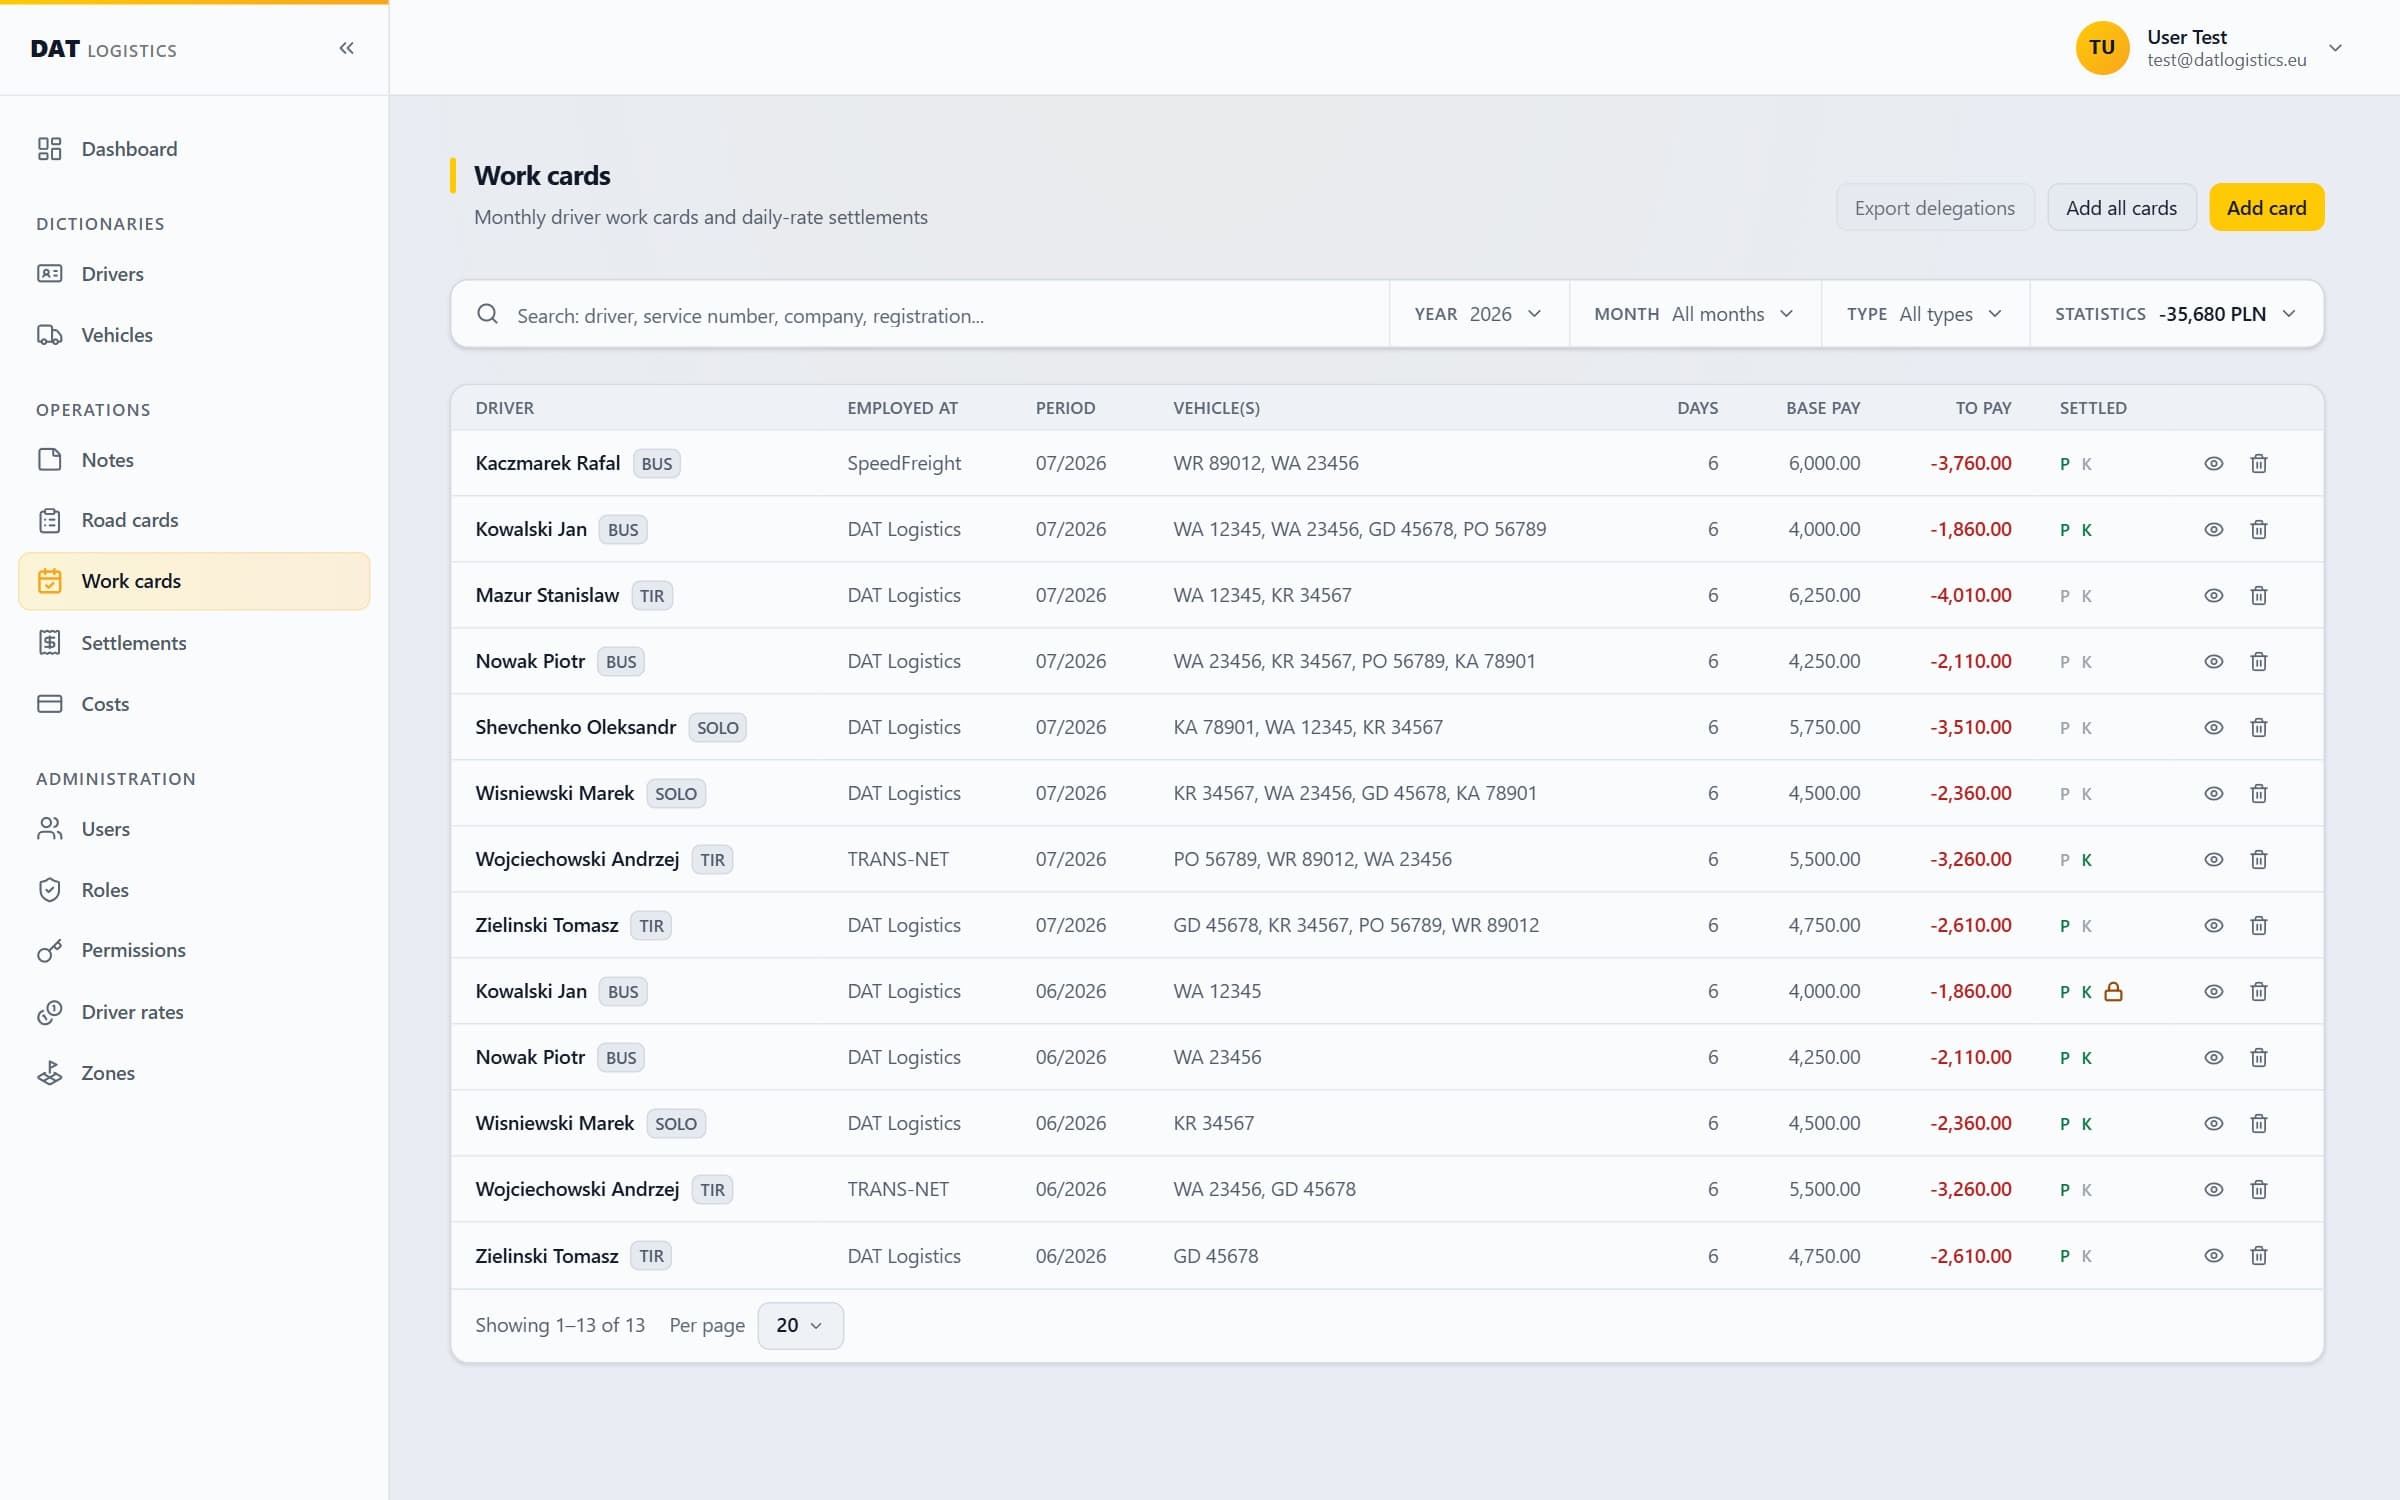The image size is (2400, 1500).
Task: Click the Settlements receipt icon
Action: point(49,643)
